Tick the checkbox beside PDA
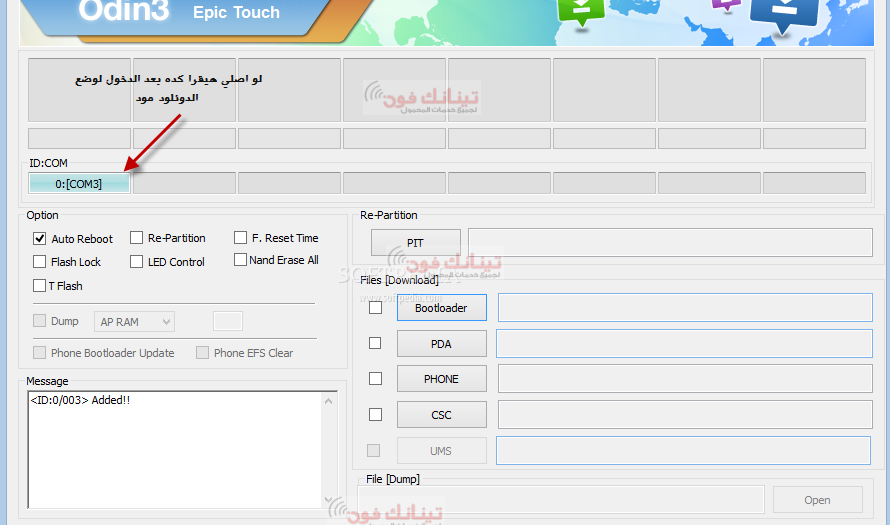This screenshot has height=525, width=890. point(375,343)
